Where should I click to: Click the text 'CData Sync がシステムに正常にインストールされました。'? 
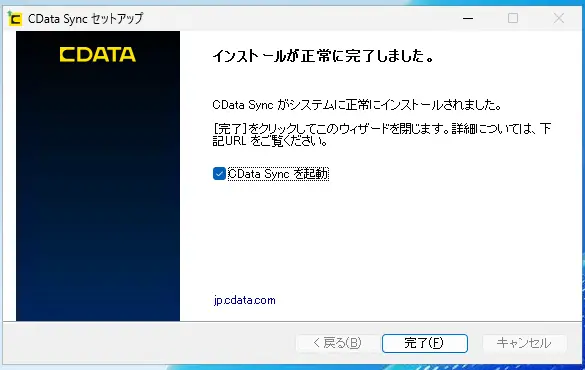click(357, 105)
